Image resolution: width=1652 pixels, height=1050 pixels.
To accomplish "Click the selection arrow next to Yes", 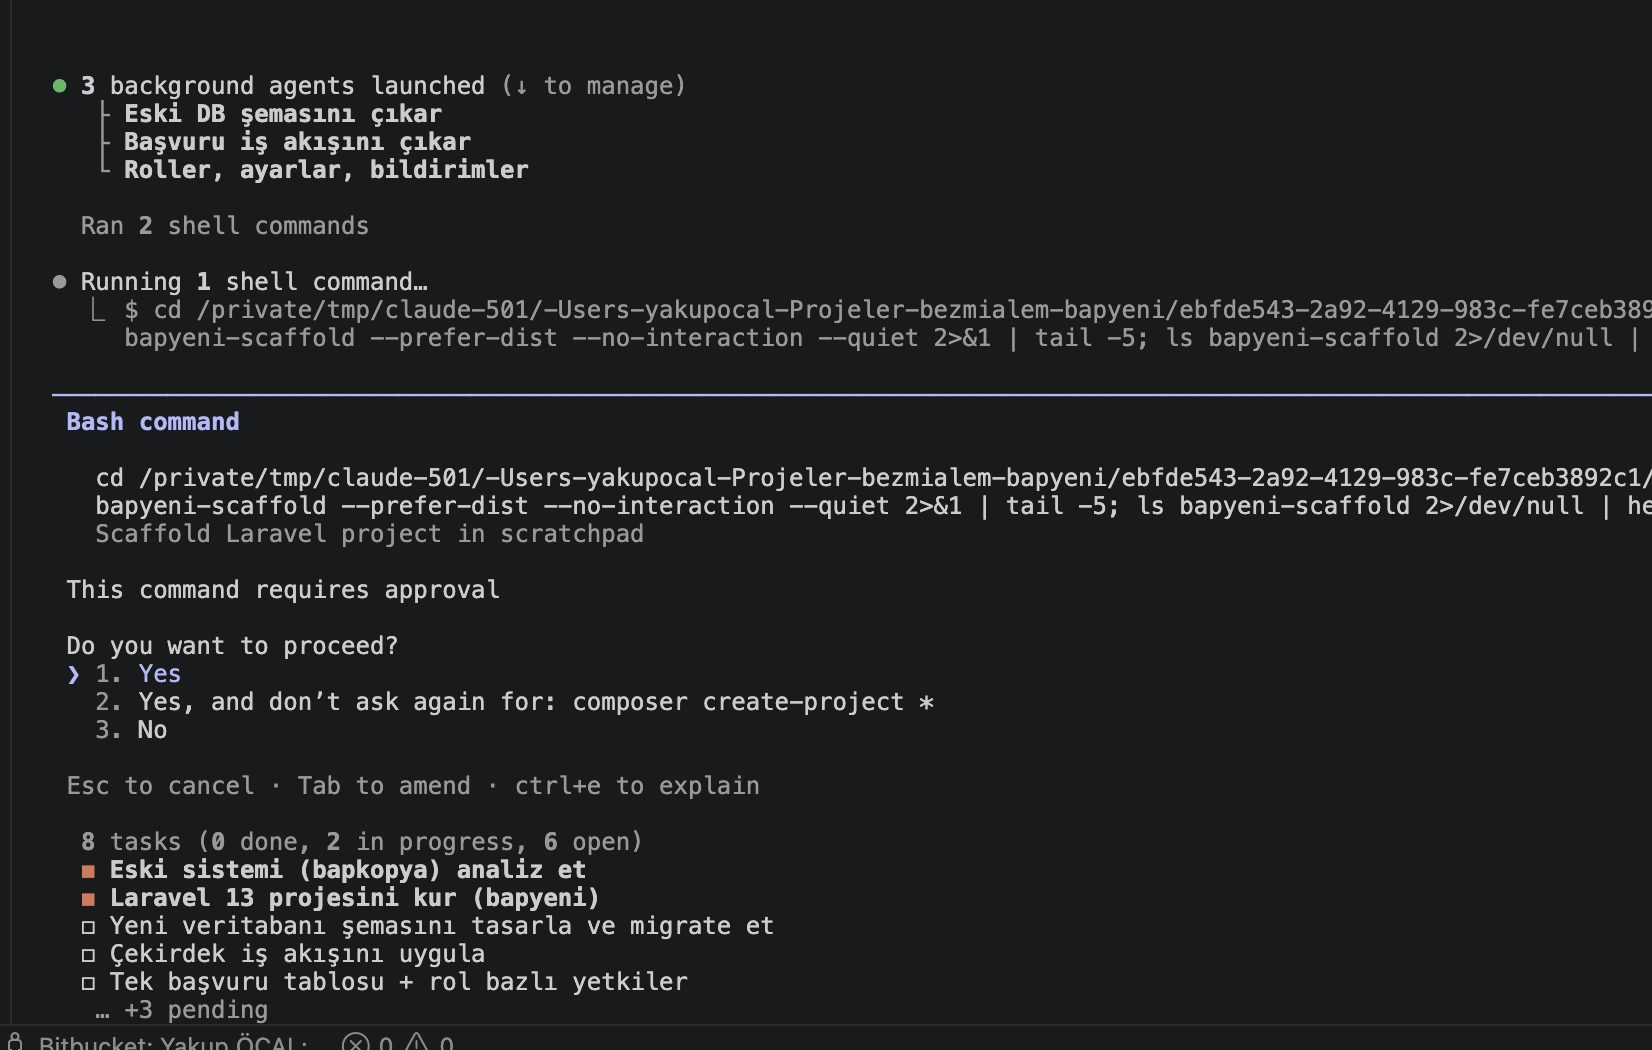I will (73, 675).
